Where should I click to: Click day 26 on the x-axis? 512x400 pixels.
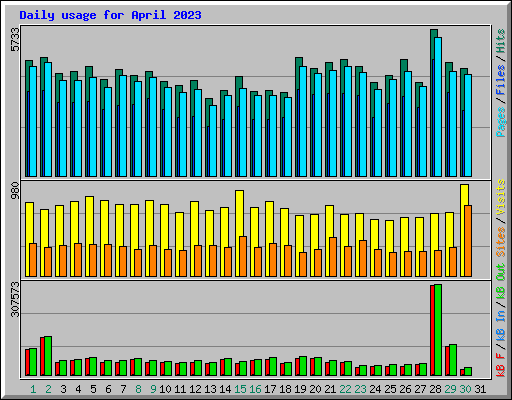pos(405,389)
